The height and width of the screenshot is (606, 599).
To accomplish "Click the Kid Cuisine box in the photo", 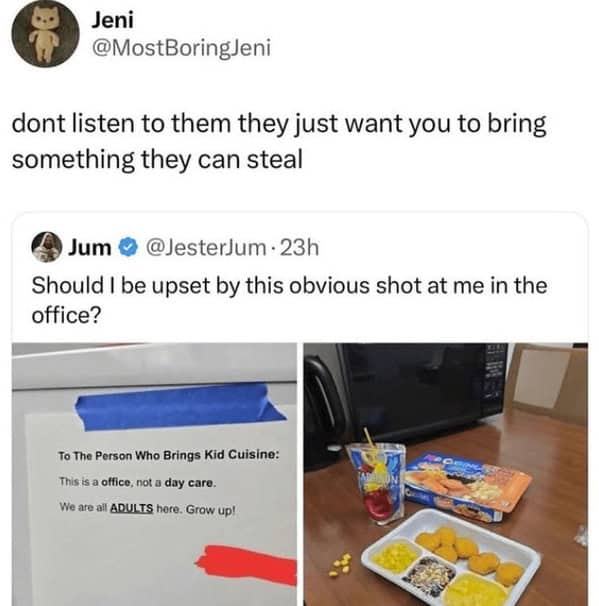I will 466,486.
